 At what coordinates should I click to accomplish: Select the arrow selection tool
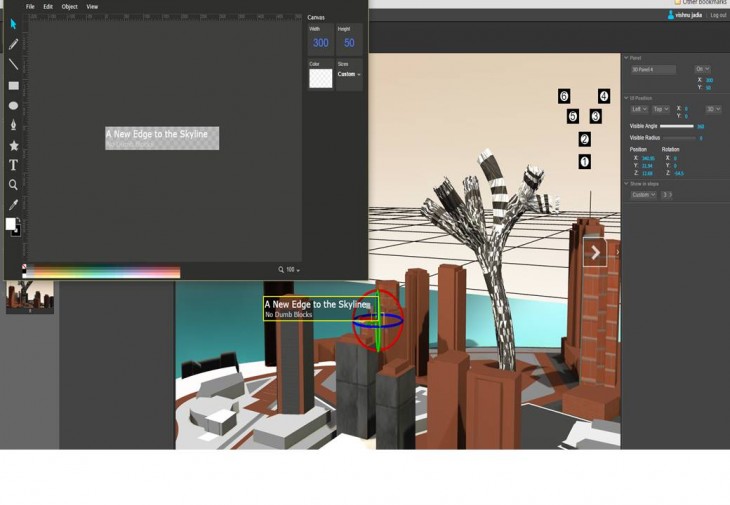coord(13,24)
